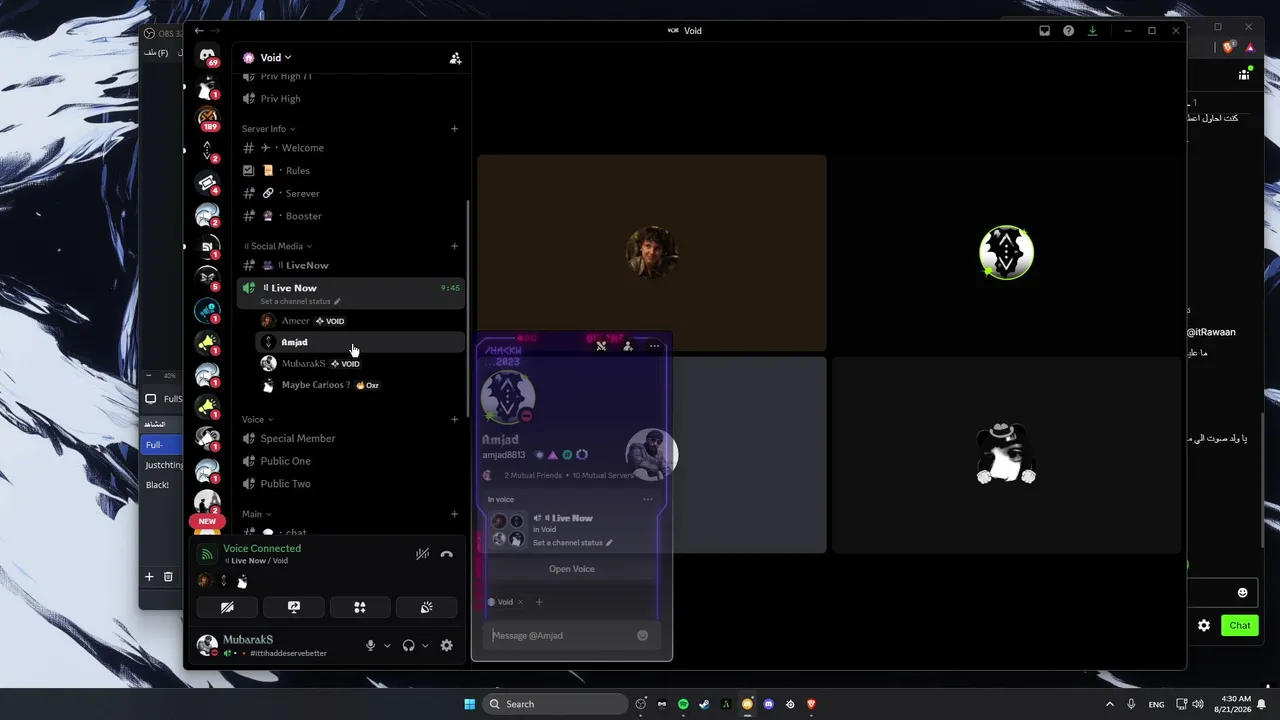Show hidden system tray icons
Screen dimensions: 1280x720
tap(1109, 704)
